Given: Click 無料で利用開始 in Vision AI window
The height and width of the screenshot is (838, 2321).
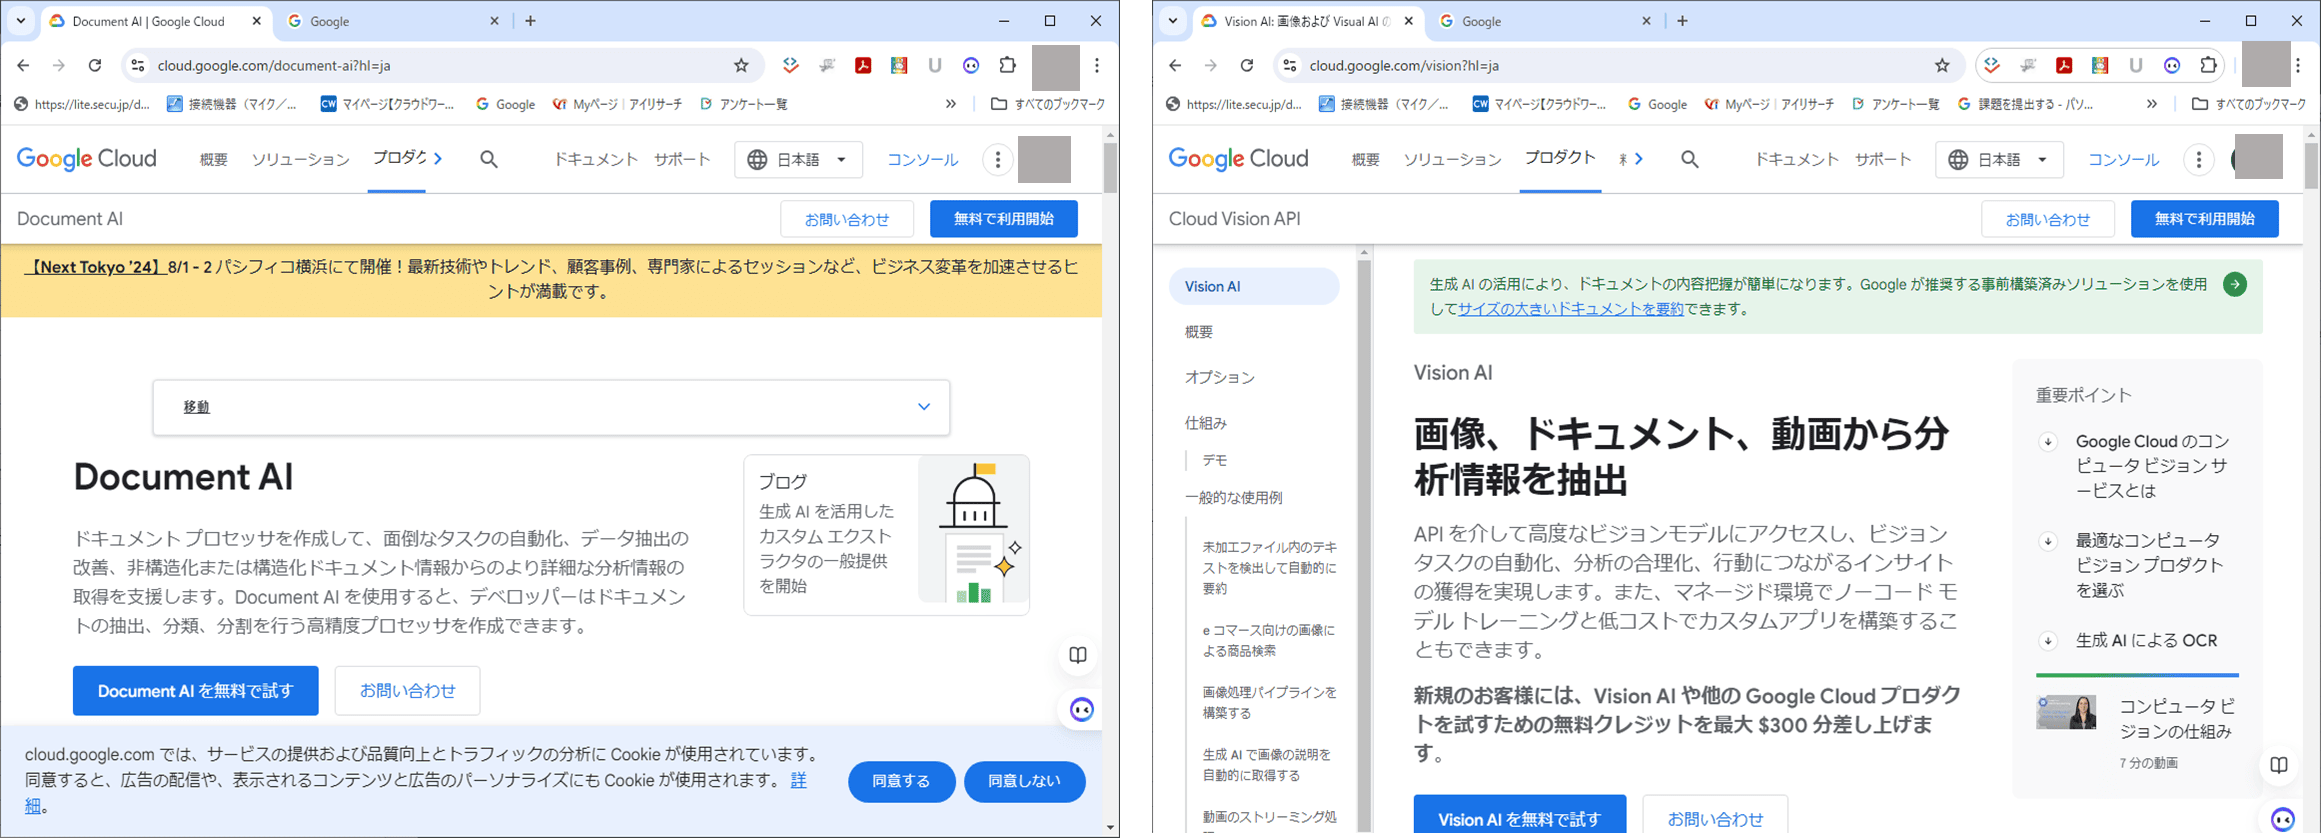Looking at the screenshot, I should click(x=2204, y=219).
